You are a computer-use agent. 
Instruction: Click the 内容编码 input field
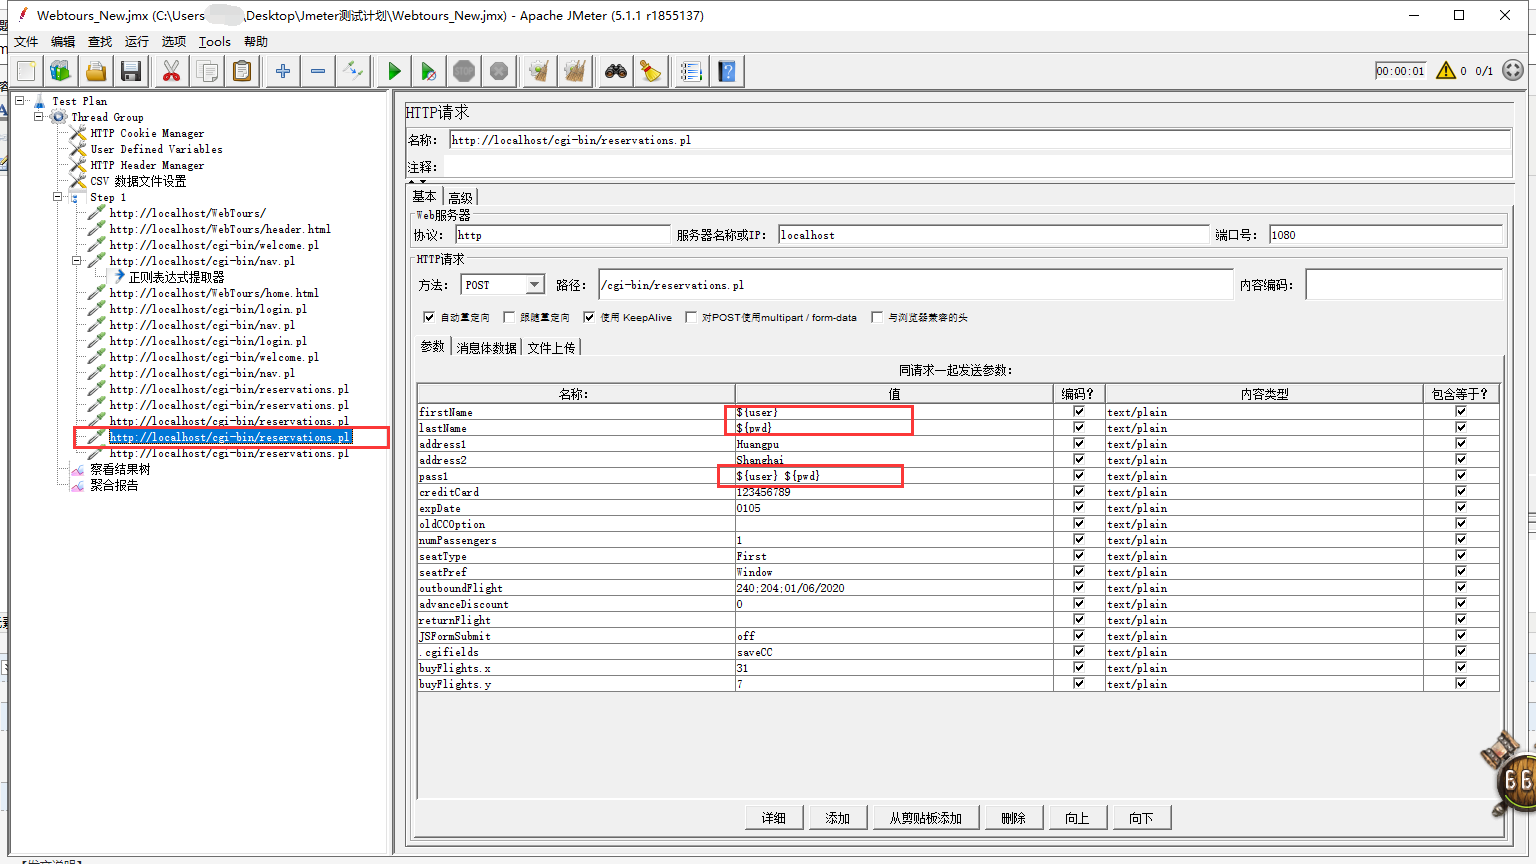click(1404, 285)
